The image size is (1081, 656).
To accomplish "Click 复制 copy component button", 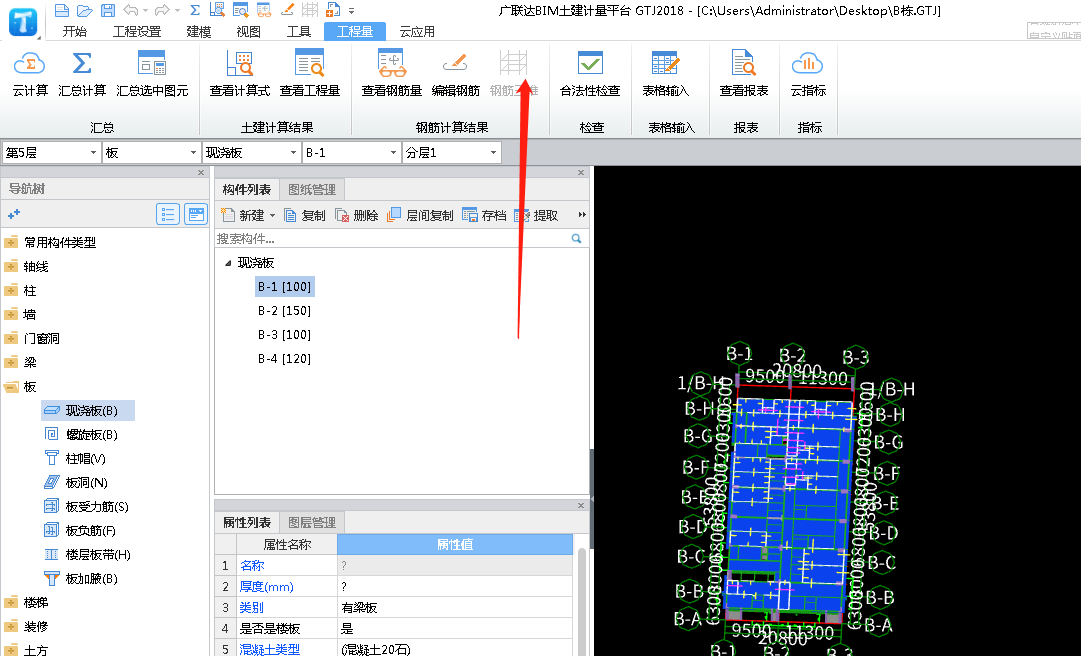I will [305, 216].
